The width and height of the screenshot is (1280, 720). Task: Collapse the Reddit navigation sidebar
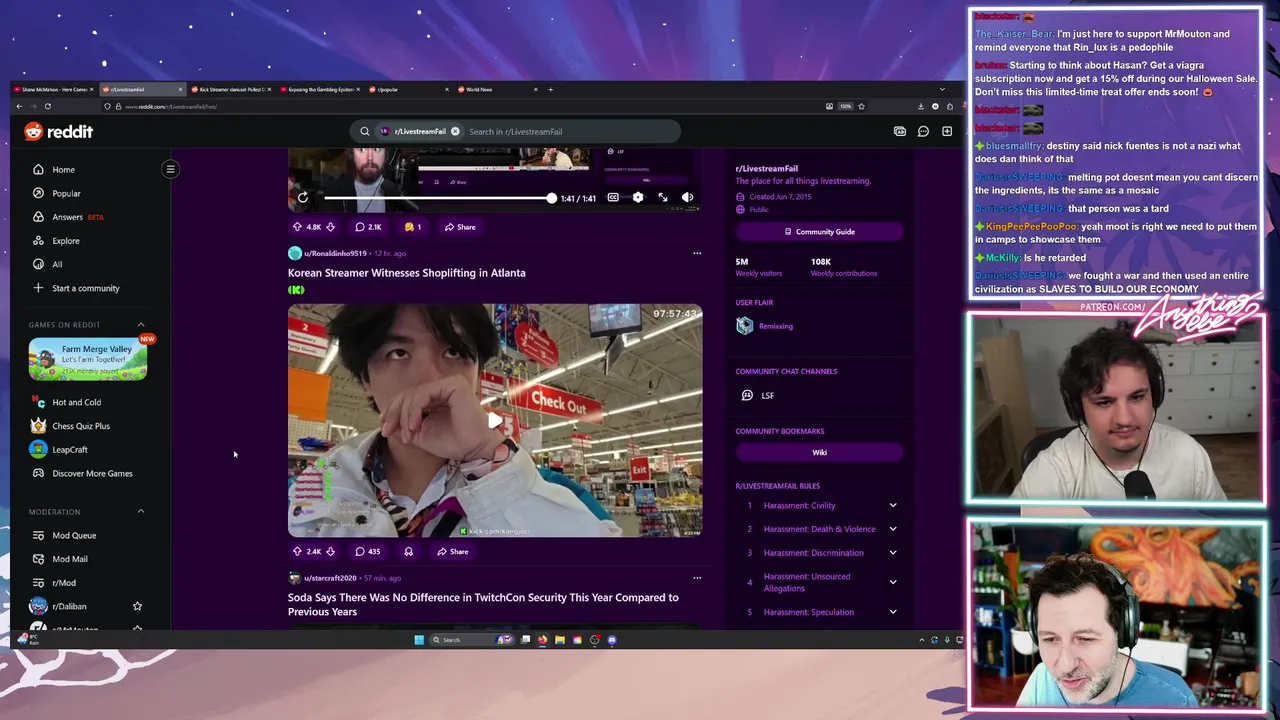point(170,169)
